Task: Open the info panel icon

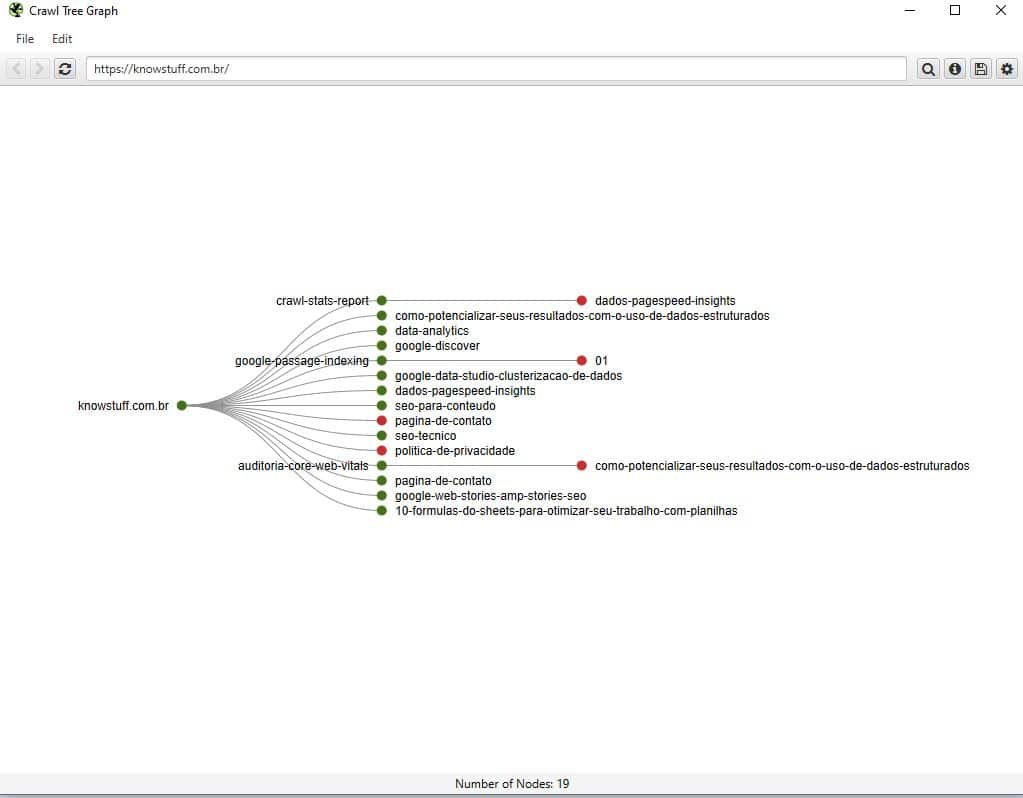Action: [954, 69]
